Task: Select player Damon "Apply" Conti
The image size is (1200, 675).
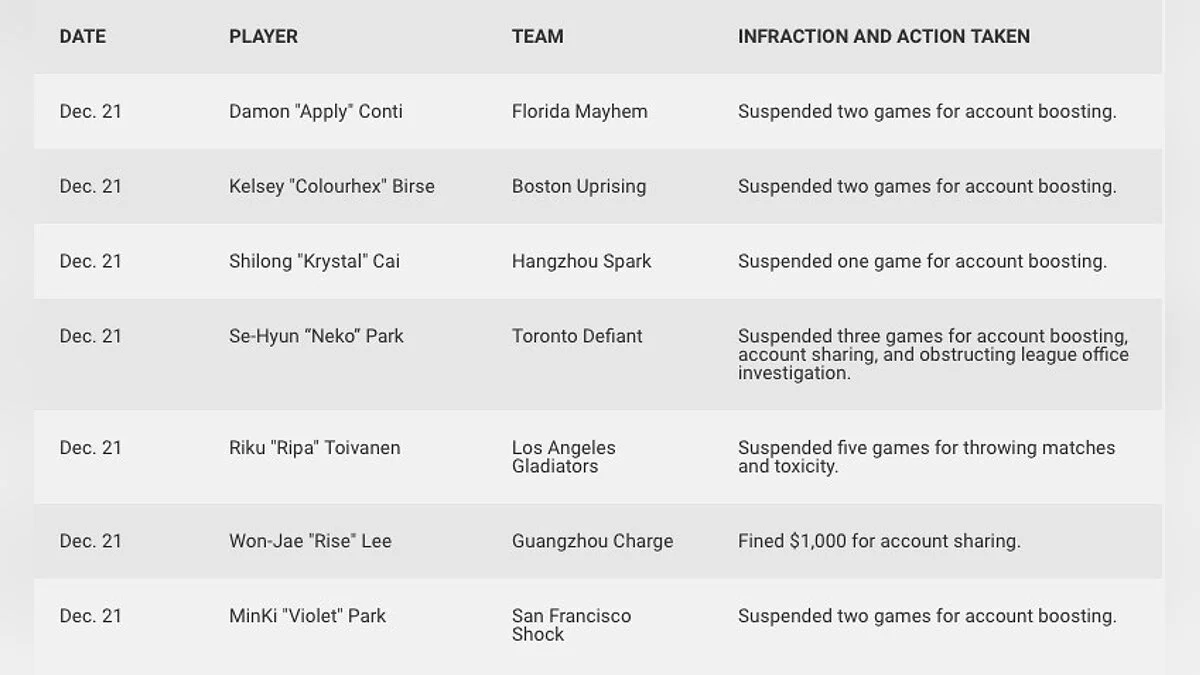Action: (x=315, y=112)
